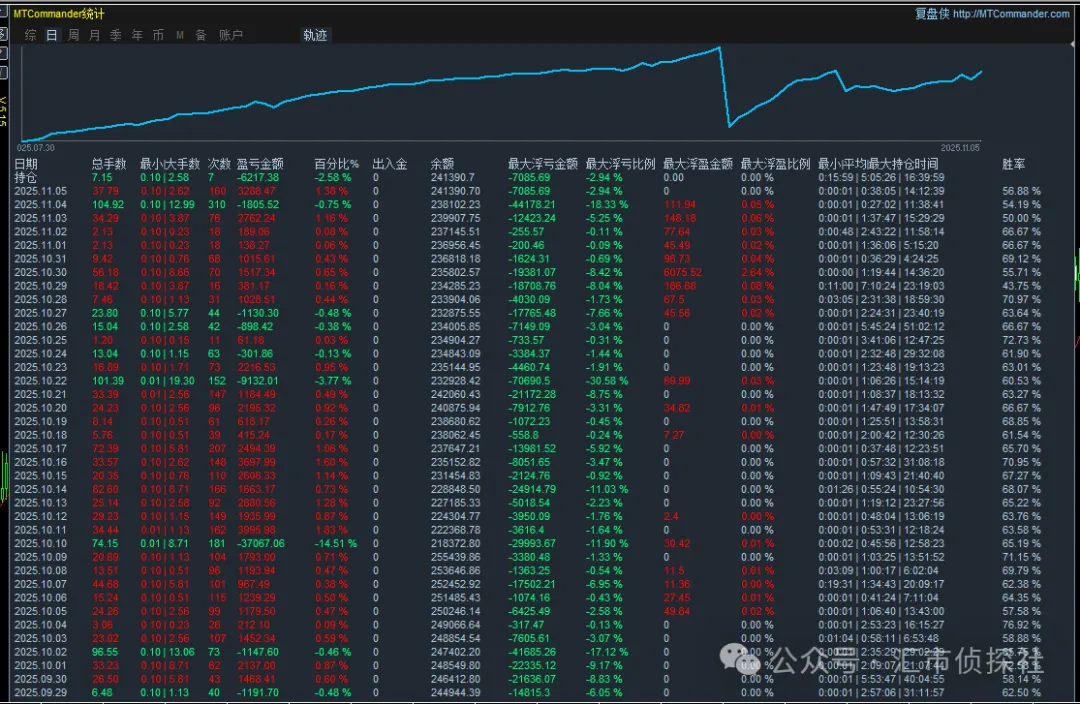Click the 盈亏金额 column header
This screenshot has height=704, width=1080.
tap(259, 164)
